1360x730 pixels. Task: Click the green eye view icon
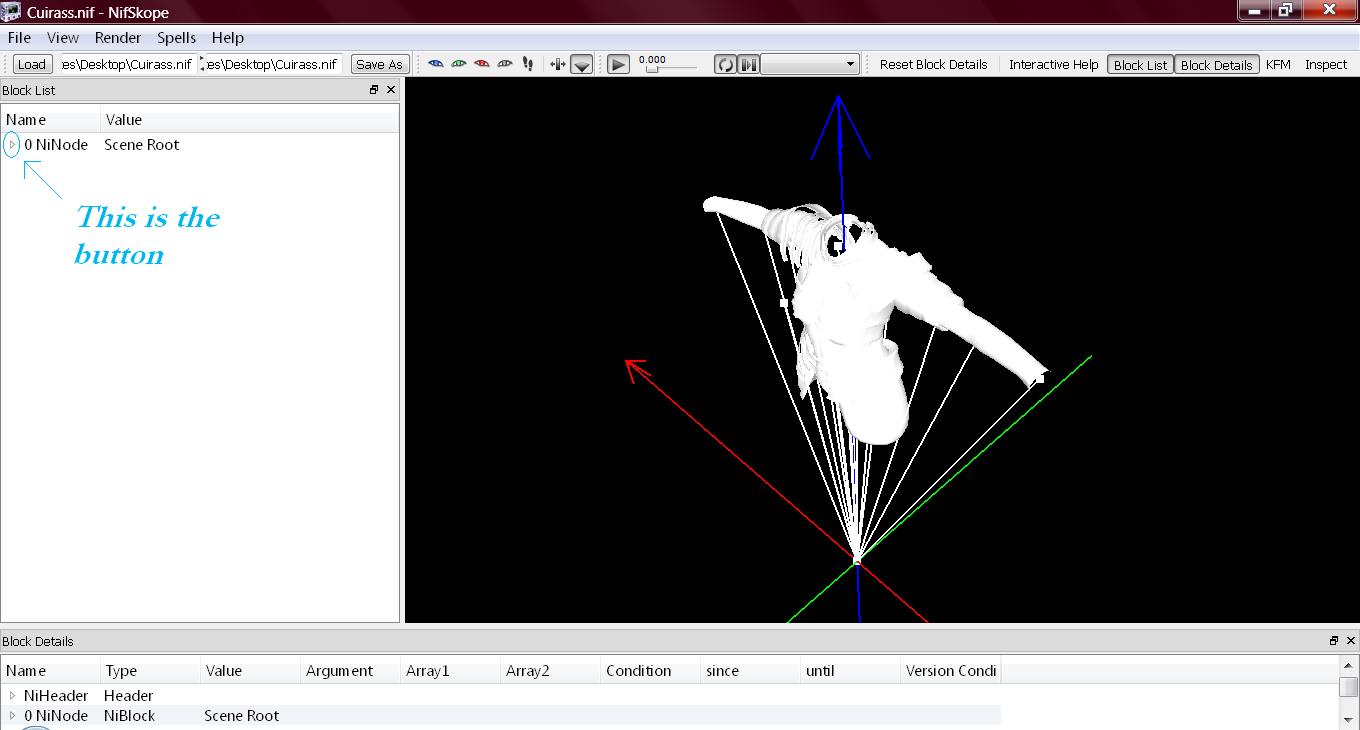(458, 64)
